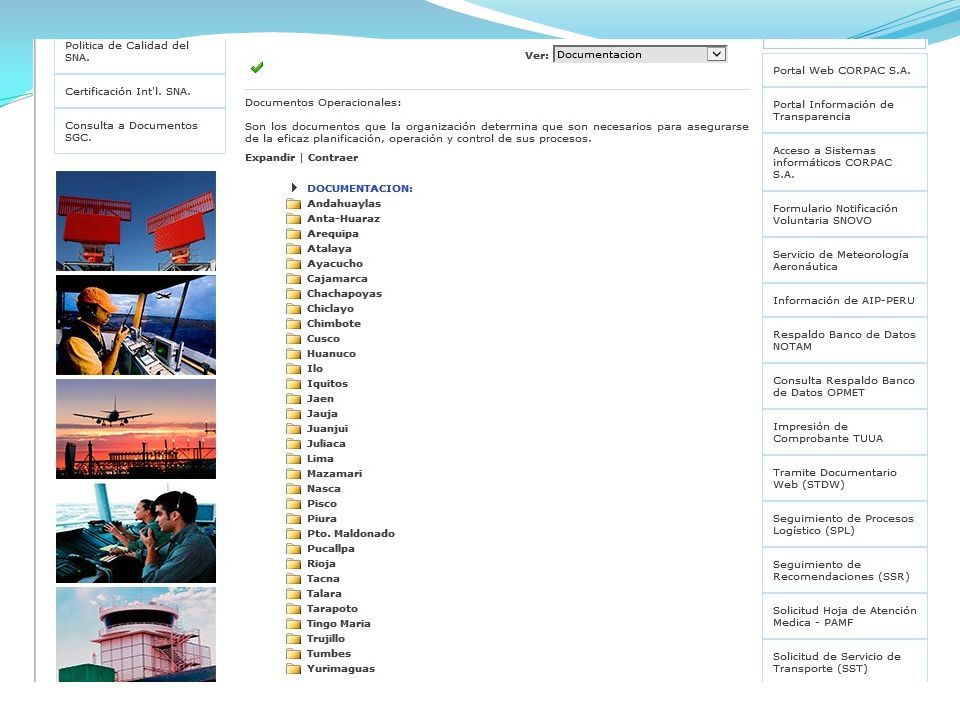Open Seguimiento de Procesos Logístico (SPL)
This screenshot has width=960, height=720.
pyautogui.click(x=845, y=524)
